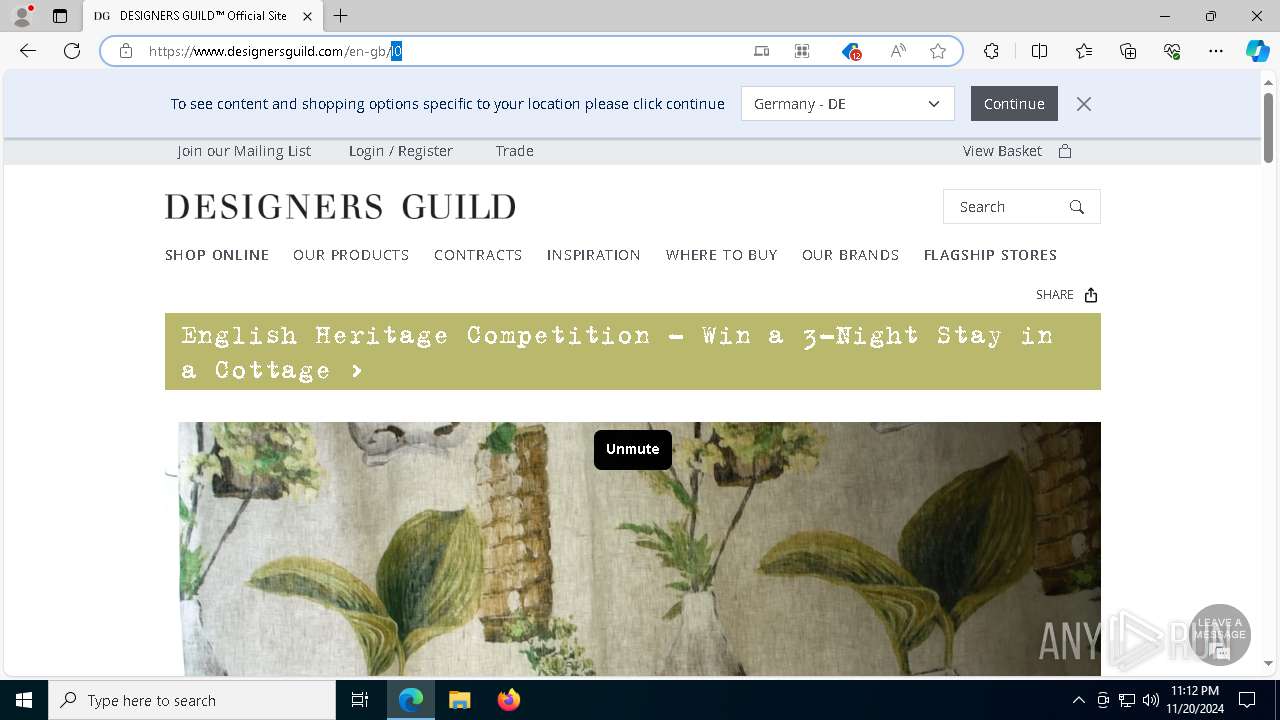Go back with the browser back arrow
Image resolution: width=1280 pixels, height=720 pixels.
click(28, 51)
